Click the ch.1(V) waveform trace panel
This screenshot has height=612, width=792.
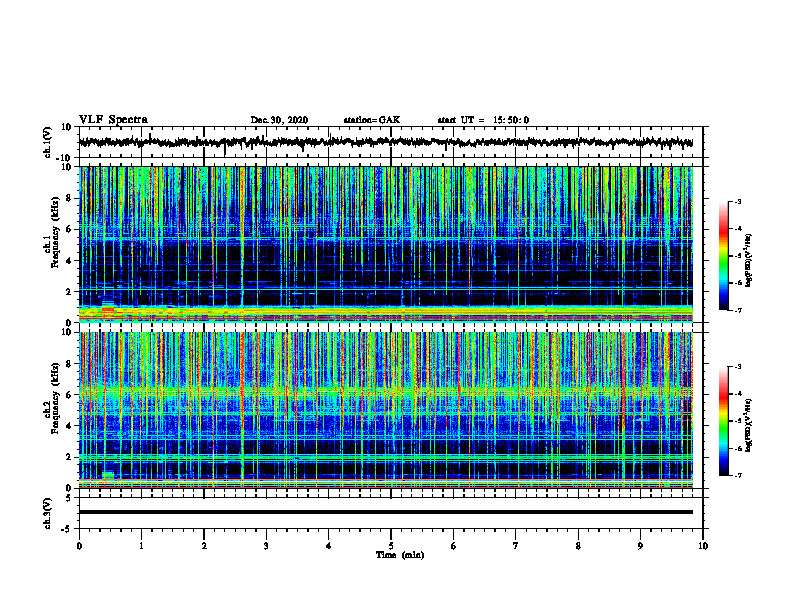(390, 142)
